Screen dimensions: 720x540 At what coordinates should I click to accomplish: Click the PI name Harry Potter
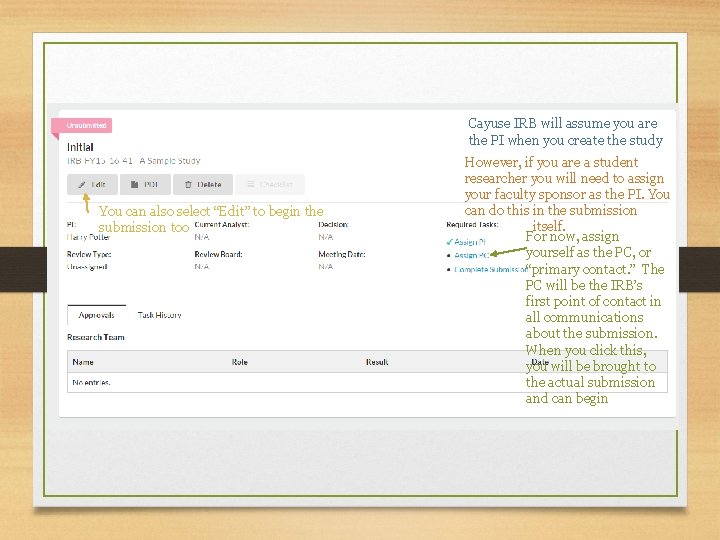(x=88, y=237)
